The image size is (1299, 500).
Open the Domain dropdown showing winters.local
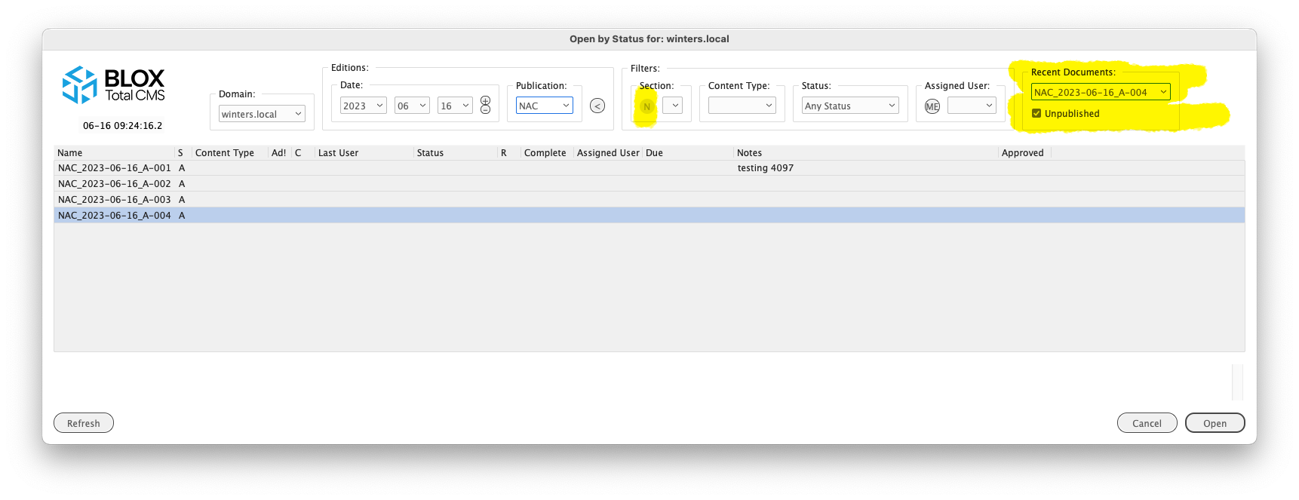[x=262, y=114]
